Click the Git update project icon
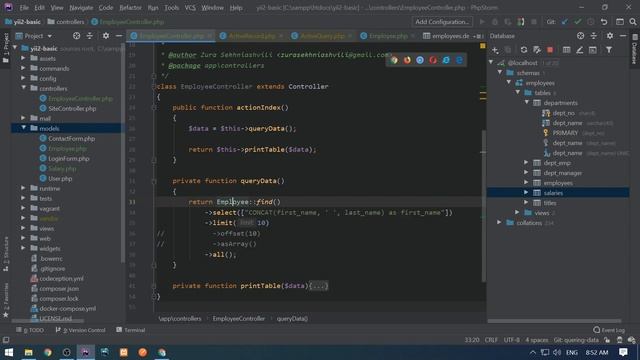Image resolution: width=640 pixels, height=360 pixels. 564,22
